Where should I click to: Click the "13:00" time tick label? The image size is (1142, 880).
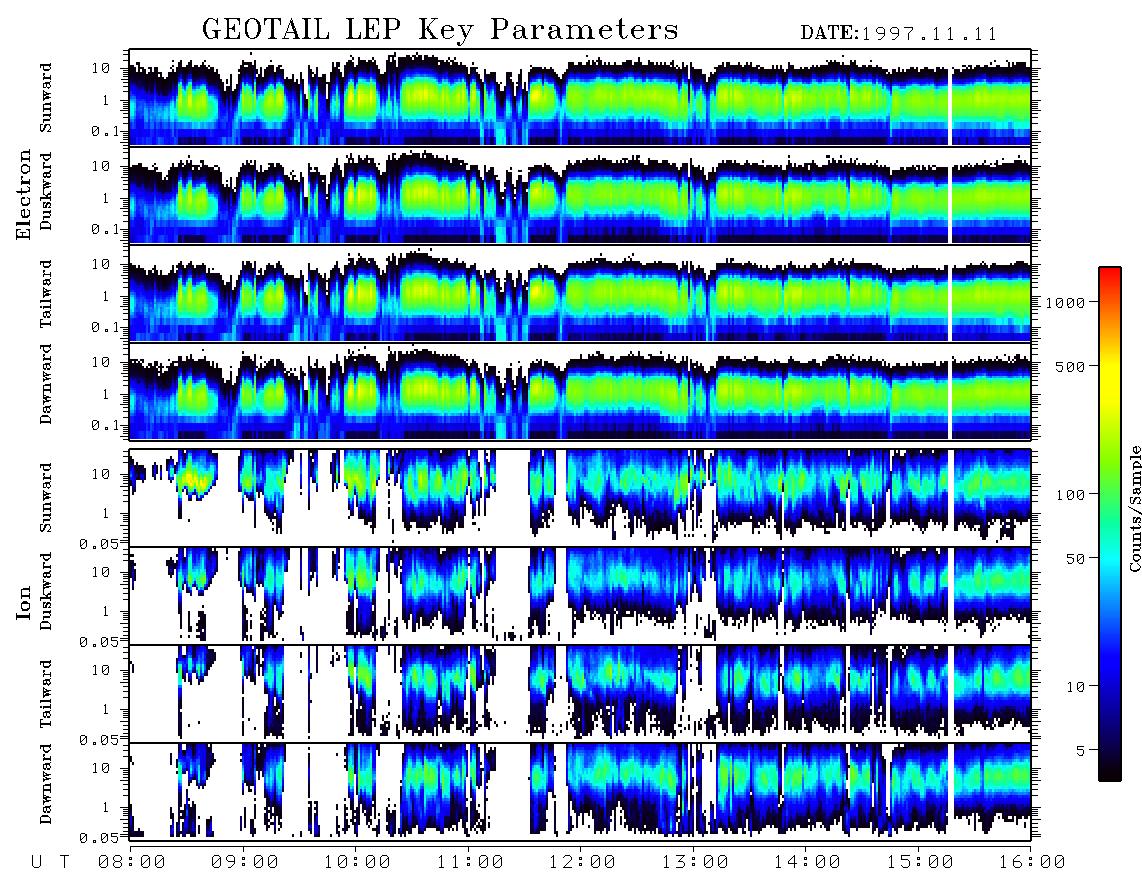coord(696,863)
